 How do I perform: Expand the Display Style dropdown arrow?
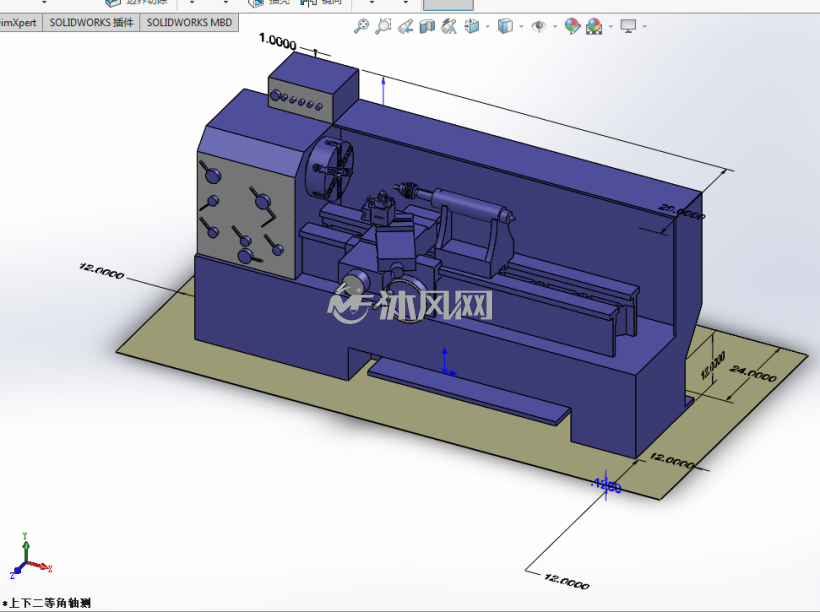click(521, 26)
